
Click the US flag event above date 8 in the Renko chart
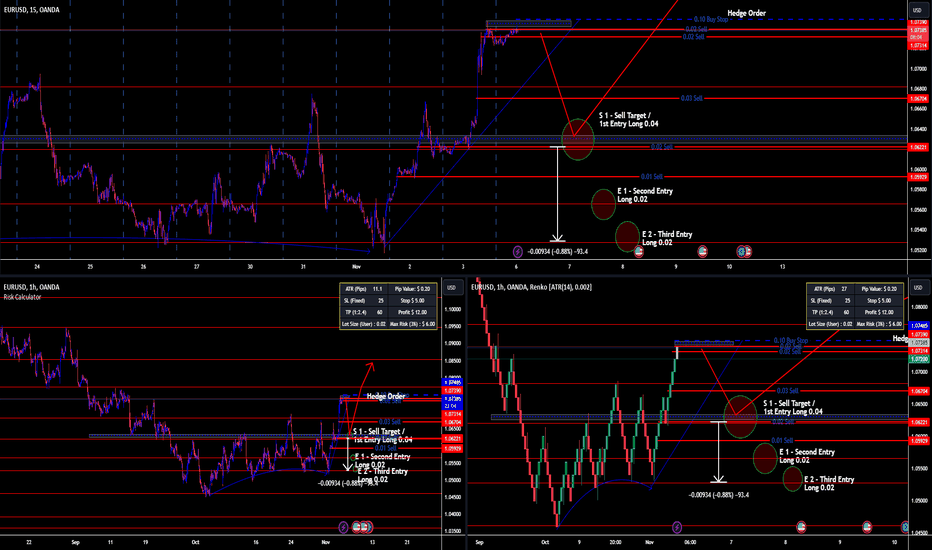click(801, 527)
